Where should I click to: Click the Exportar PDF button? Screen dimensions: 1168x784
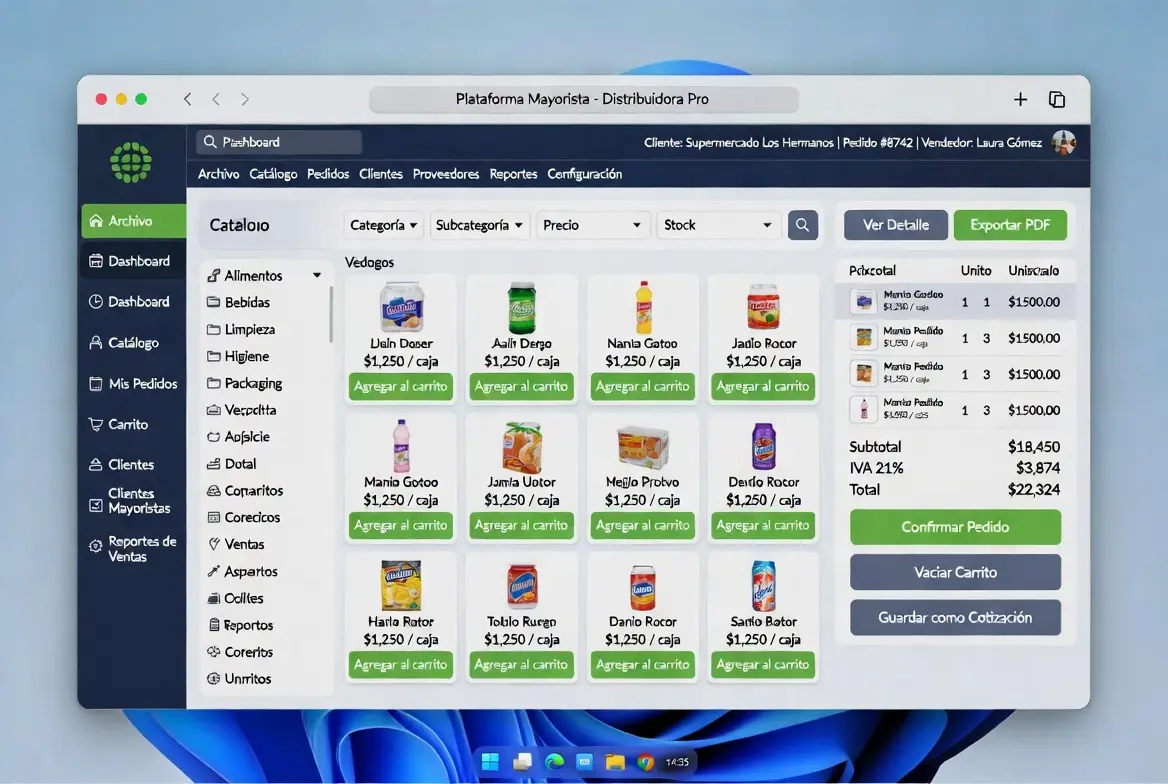coord(1010,225)
